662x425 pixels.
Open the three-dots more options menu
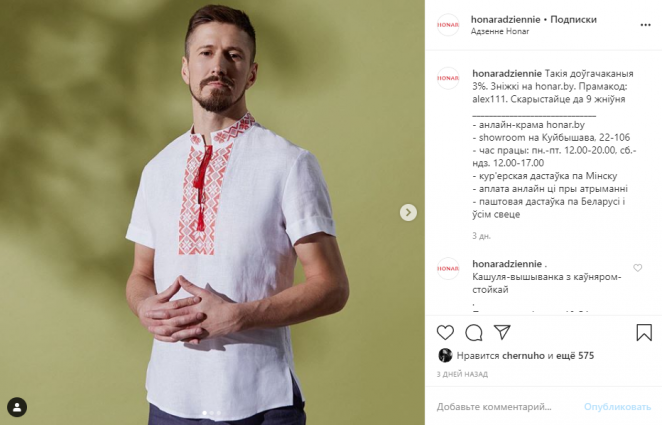point(645,25)
